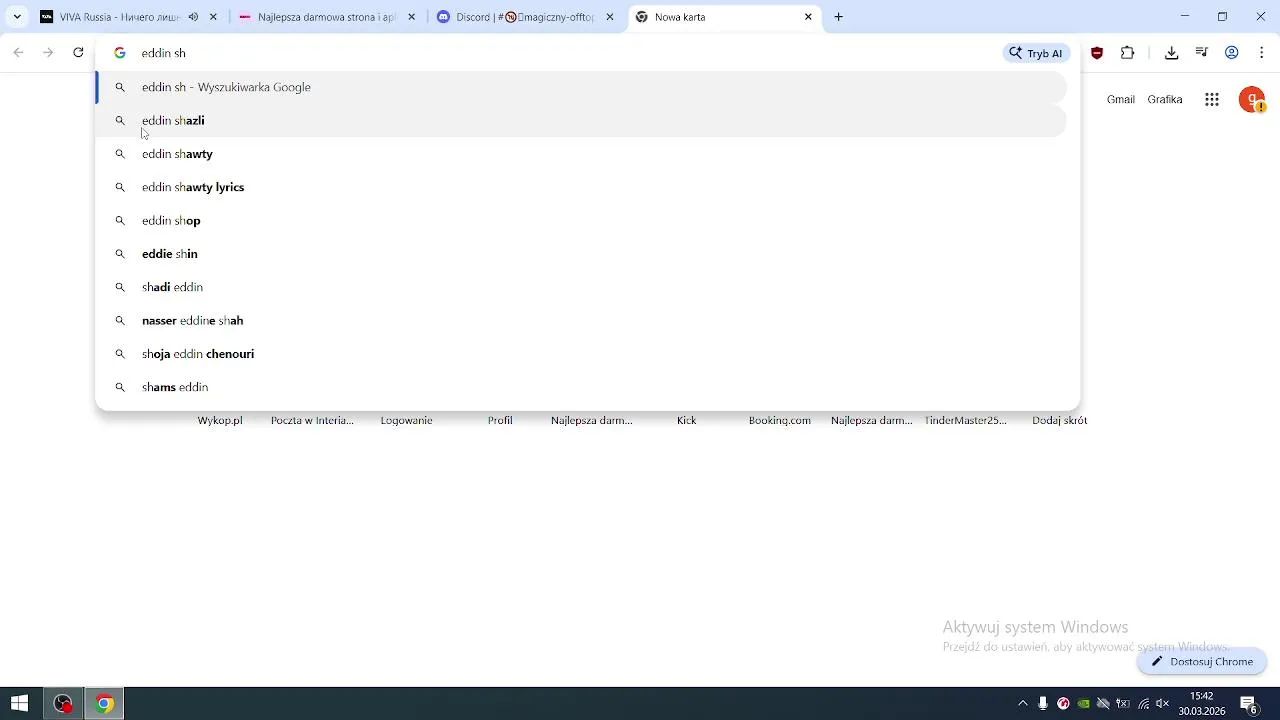Close the Najlepsza darmowa strona tab
This screenshot has height=720, width=1280.
coord(412,17)
